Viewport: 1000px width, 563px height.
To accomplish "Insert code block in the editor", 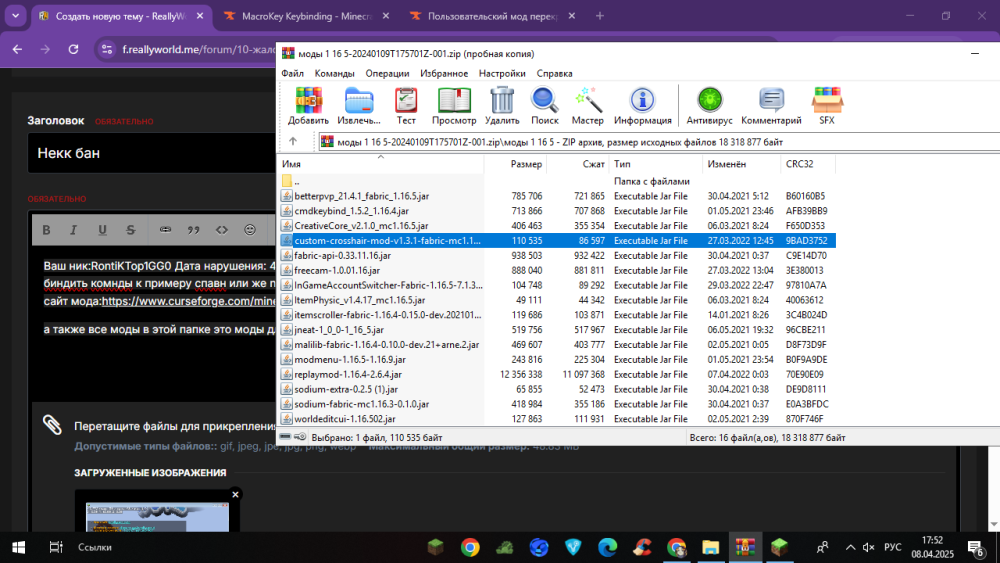I will tap(221, 230).
